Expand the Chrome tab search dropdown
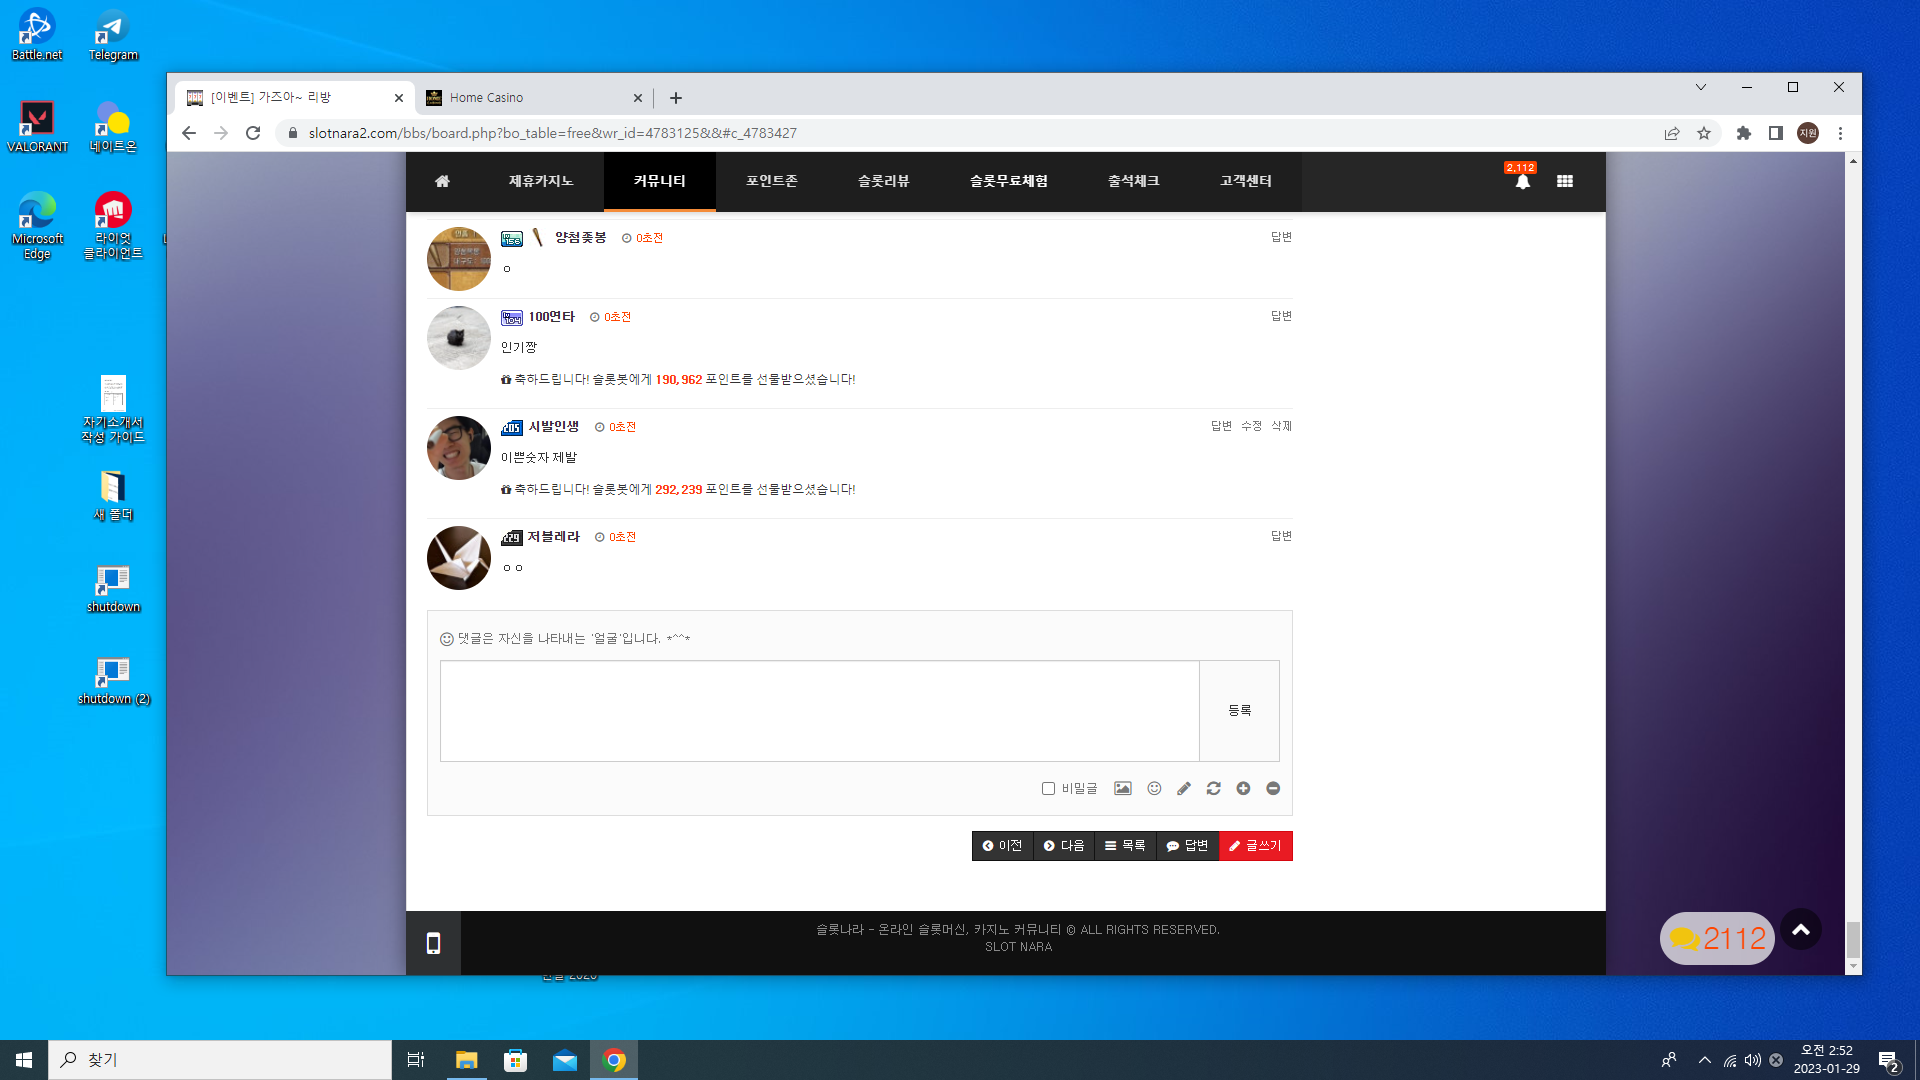1920x1080 pixels. tap(1700, 87)
